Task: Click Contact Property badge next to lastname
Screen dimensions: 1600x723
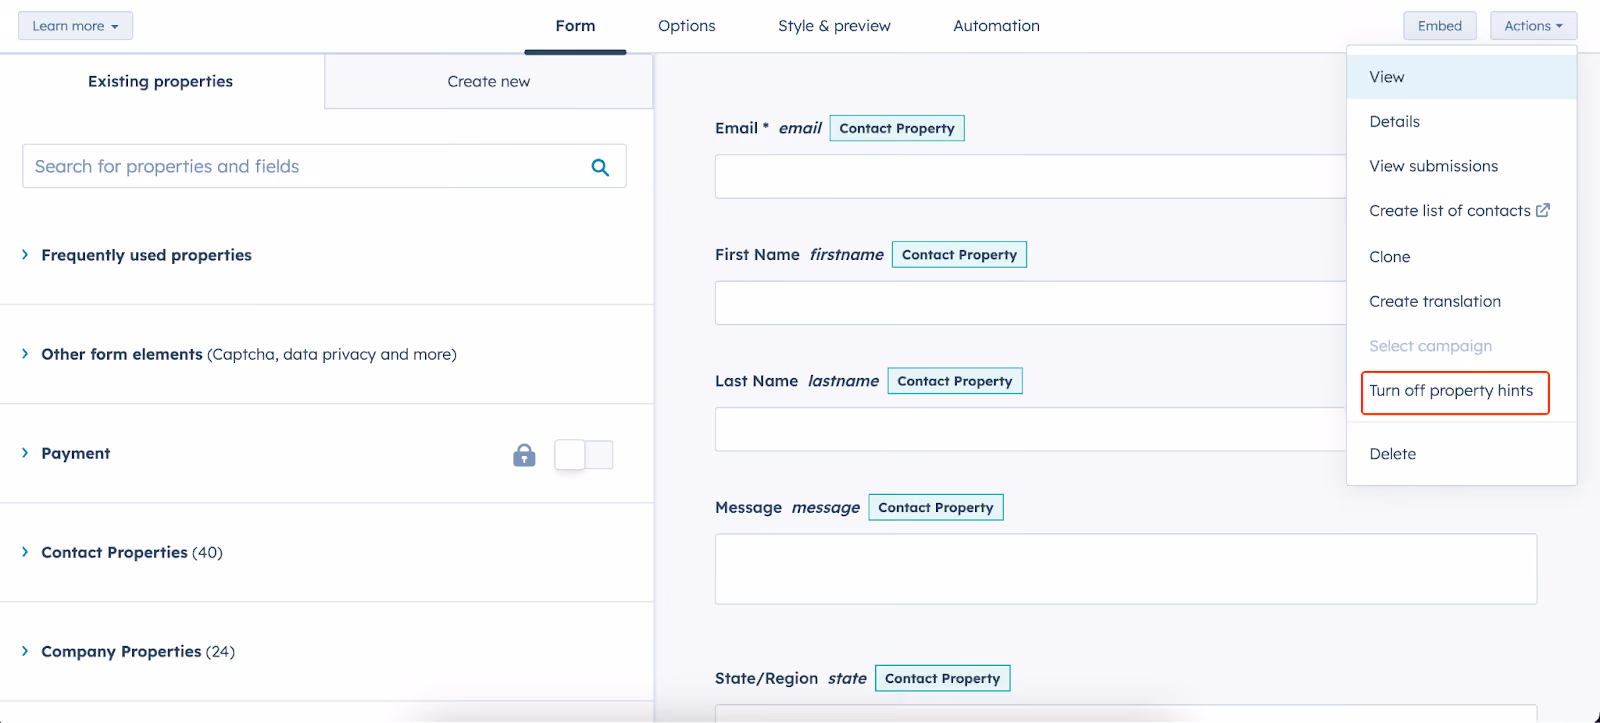Action: 955,381
